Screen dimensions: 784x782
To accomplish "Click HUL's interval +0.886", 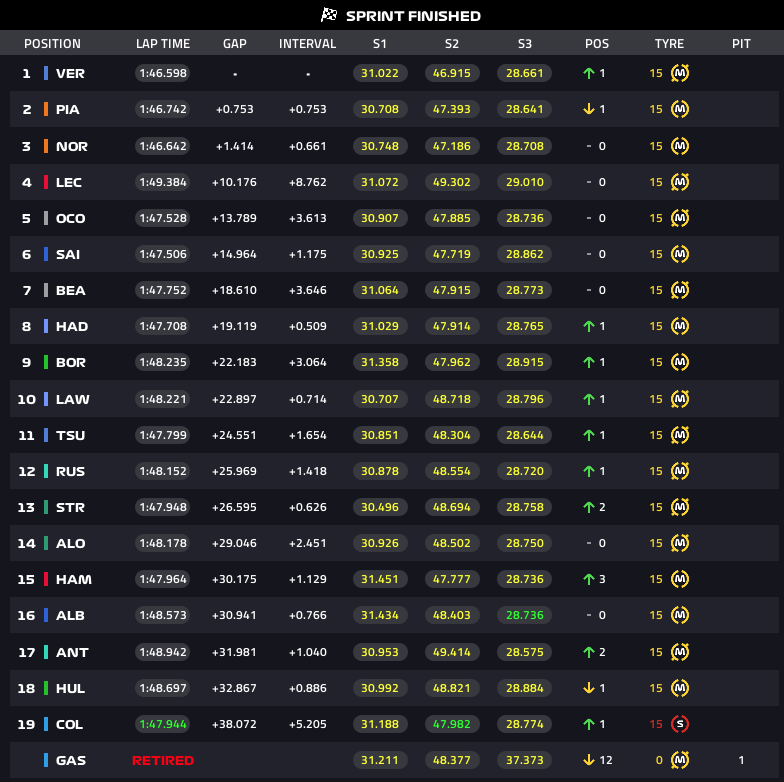I will pos(308,688).
